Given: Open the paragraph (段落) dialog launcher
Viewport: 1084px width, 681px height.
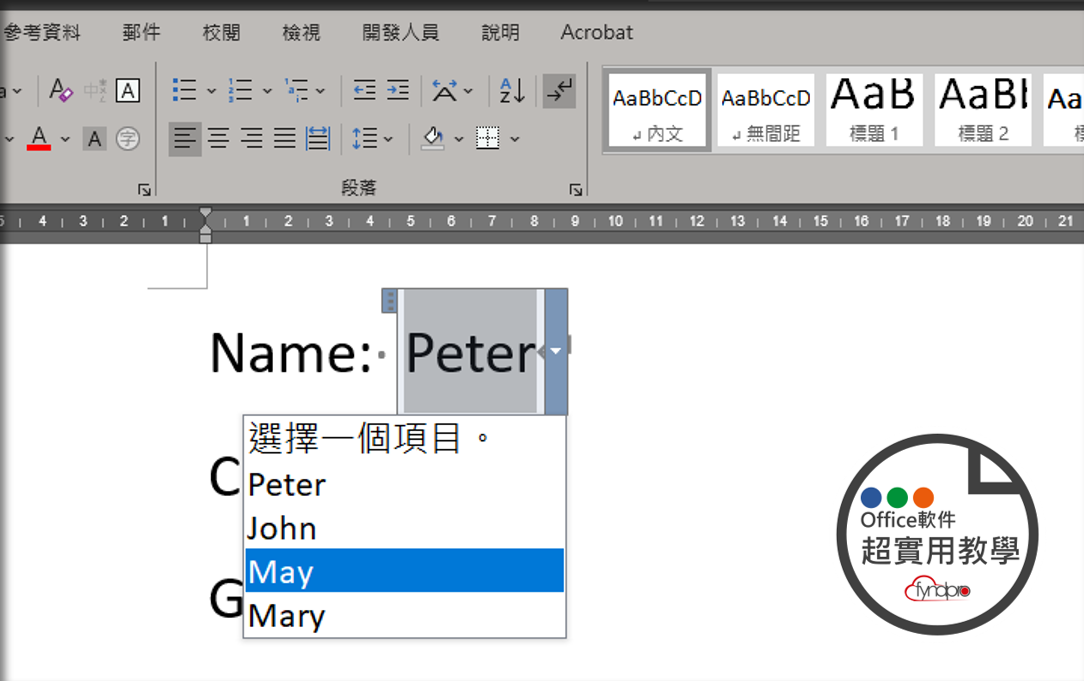Looking at the screenshot, I should tap(575, 190).
